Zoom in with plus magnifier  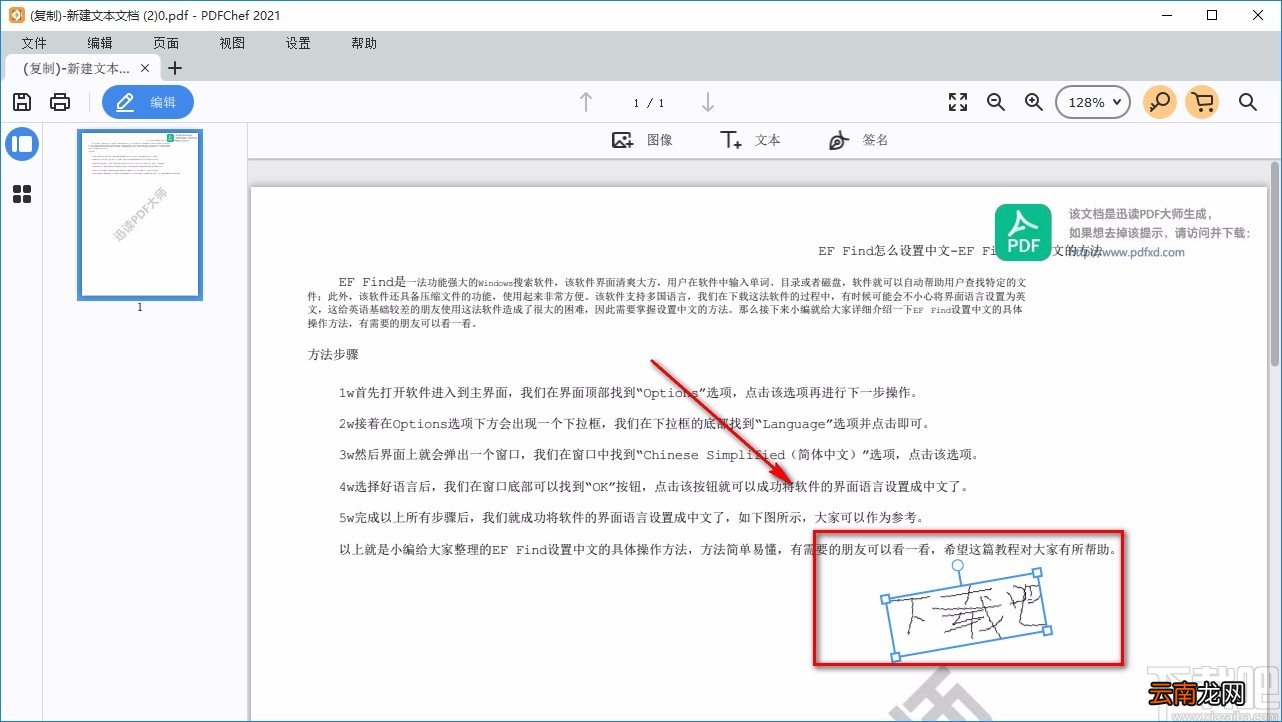click(x=1034, y=102)
